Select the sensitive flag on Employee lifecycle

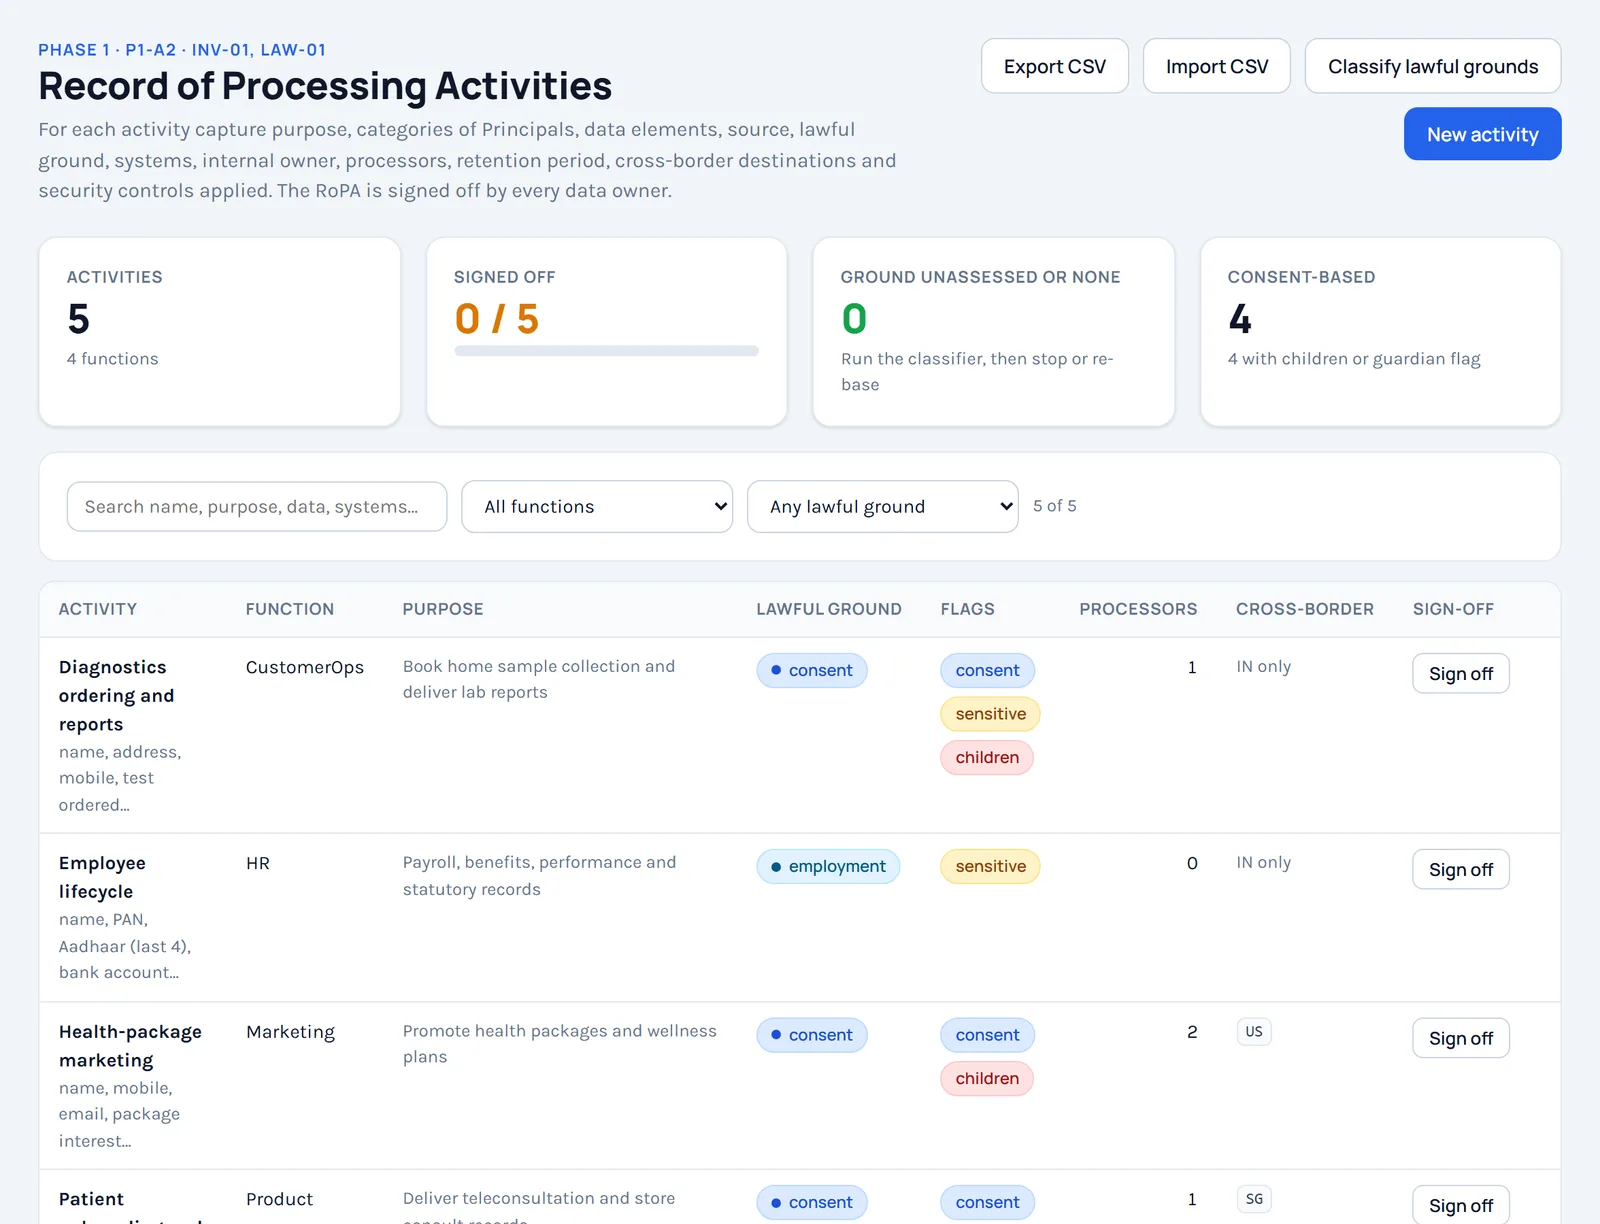990,866
